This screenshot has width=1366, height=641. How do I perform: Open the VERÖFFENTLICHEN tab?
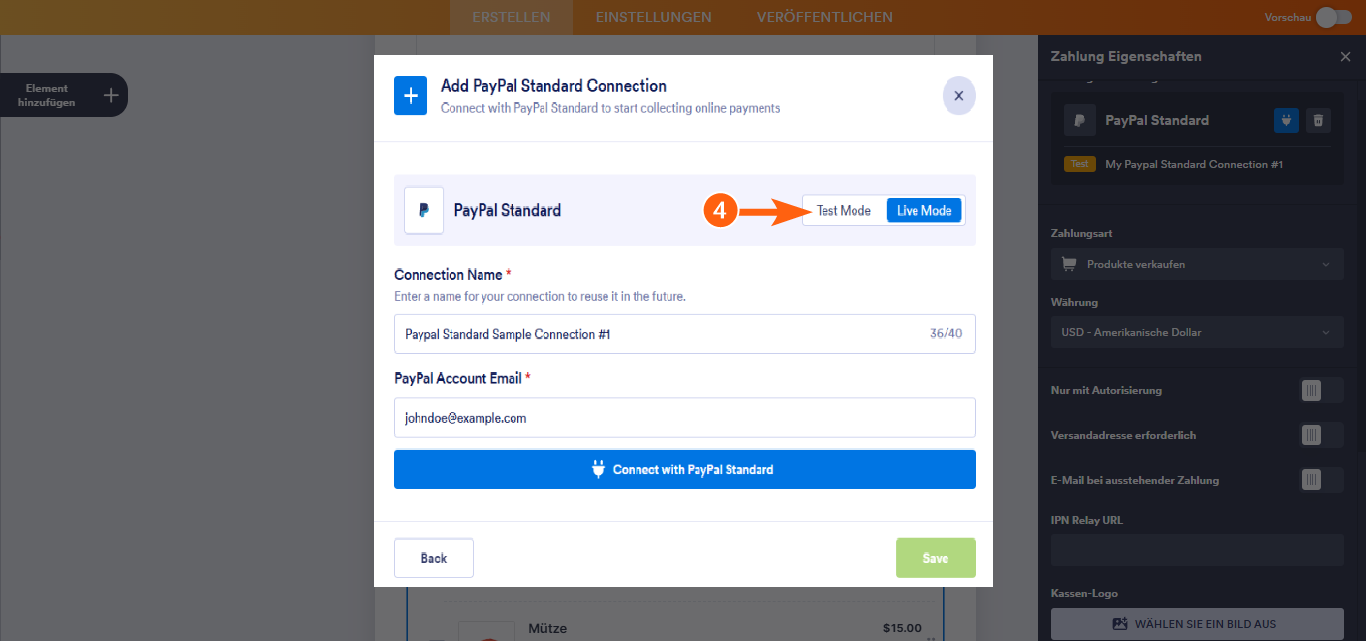pyautogui.click(x=824, y=17)
